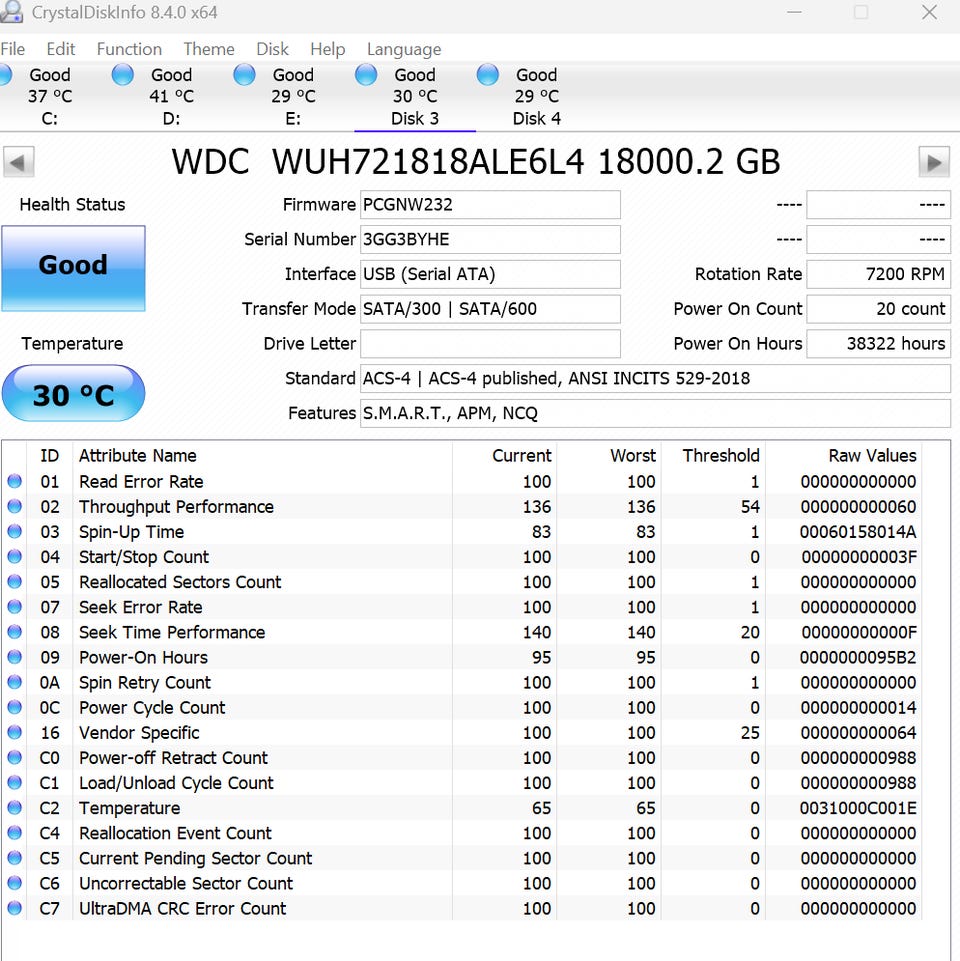Image resolution: width=960 pixels, height=961 pixels.
Task: Click the status dot for Load/Unload Cycle Count
Action: (x=15, y=783)
